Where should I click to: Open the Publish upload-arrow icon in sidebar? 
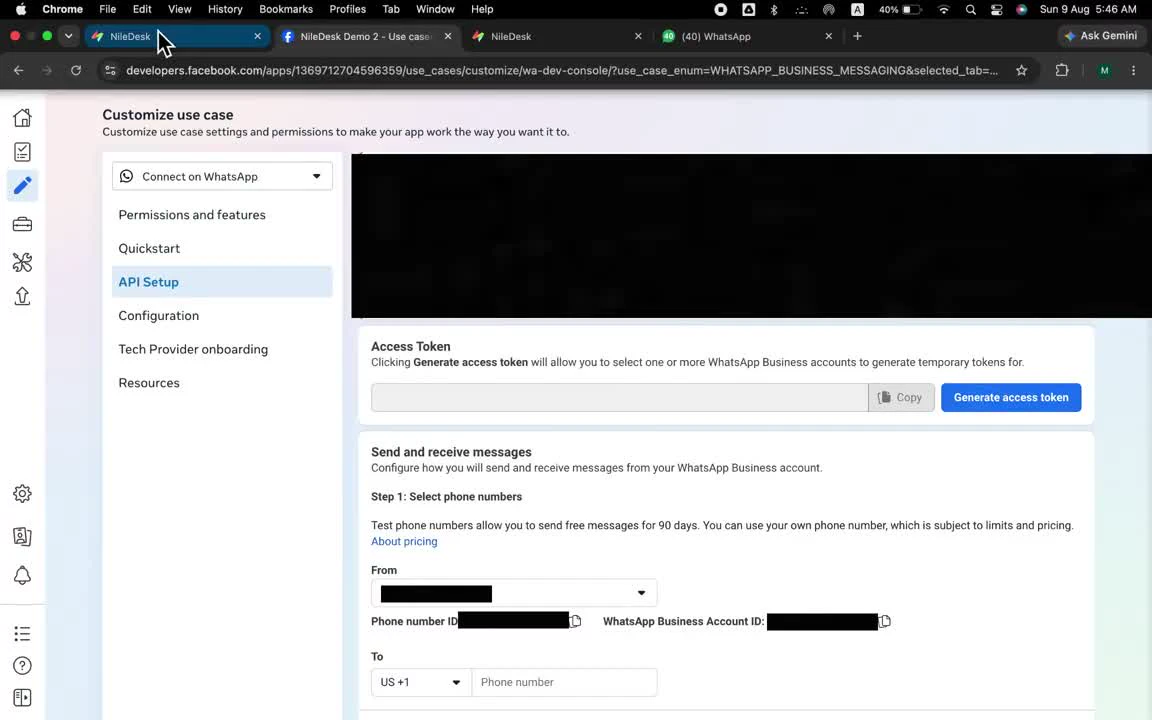tap(22, 296)
